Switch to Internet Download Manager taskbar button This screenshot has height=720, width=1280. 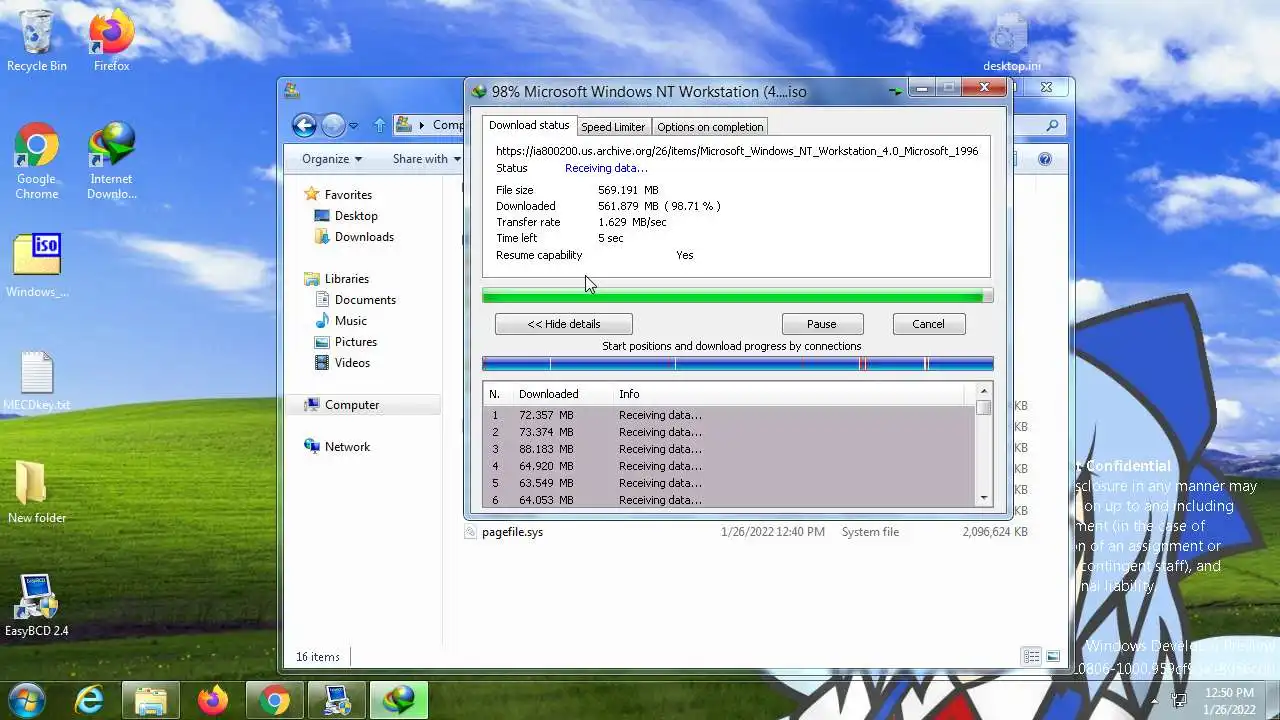(399, 700)
